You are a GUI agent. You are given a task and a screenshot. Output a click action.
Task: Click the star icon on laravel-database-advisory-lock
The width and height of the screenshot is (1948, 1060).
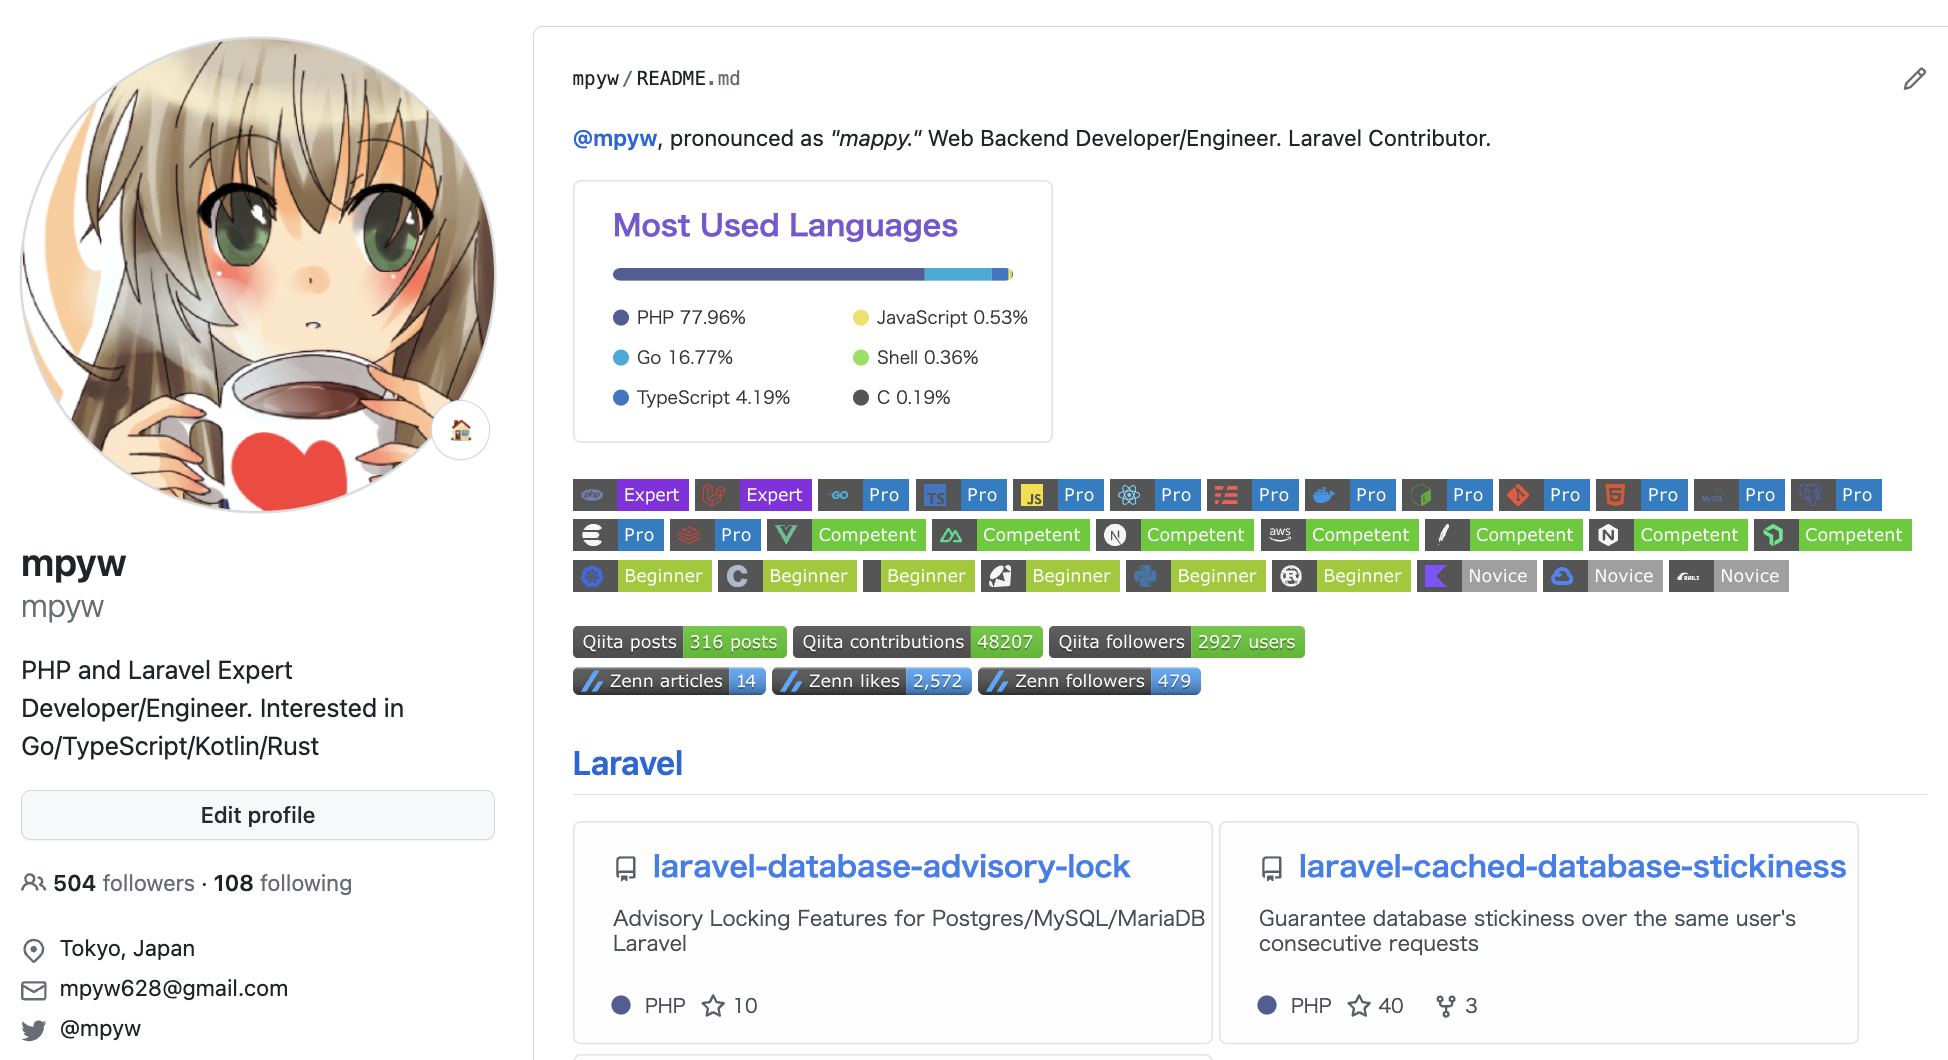713,1006
